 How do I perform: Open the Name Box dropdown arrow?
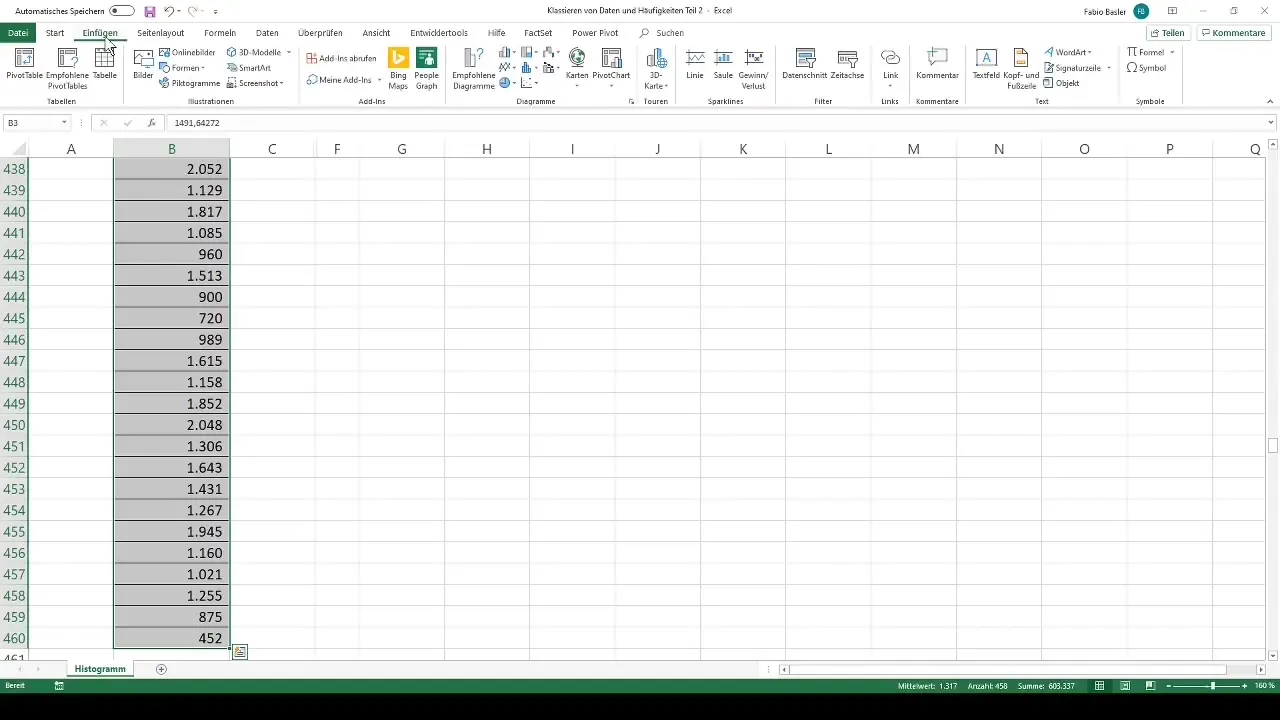coord(64,123)
